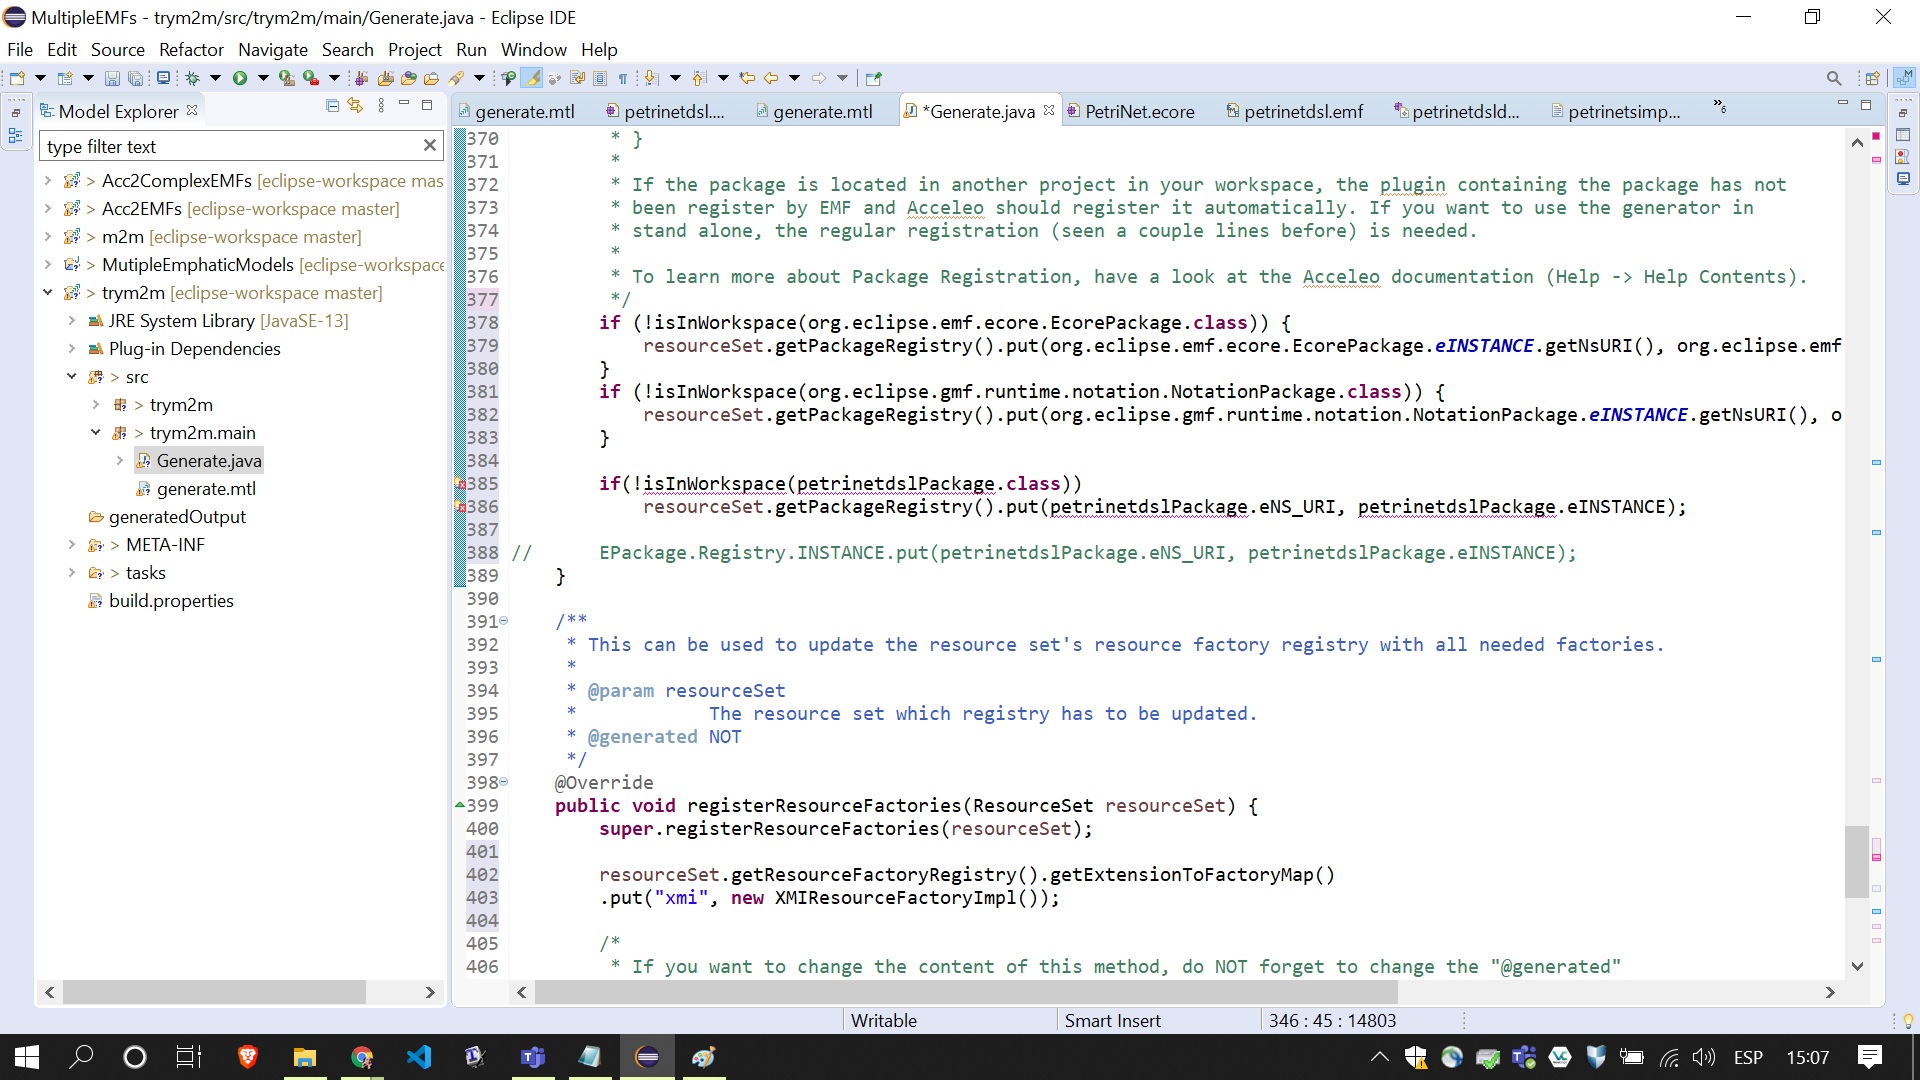Jump to last edit location
Viewport: 1920px width, 1080px height.
(747, 78)
